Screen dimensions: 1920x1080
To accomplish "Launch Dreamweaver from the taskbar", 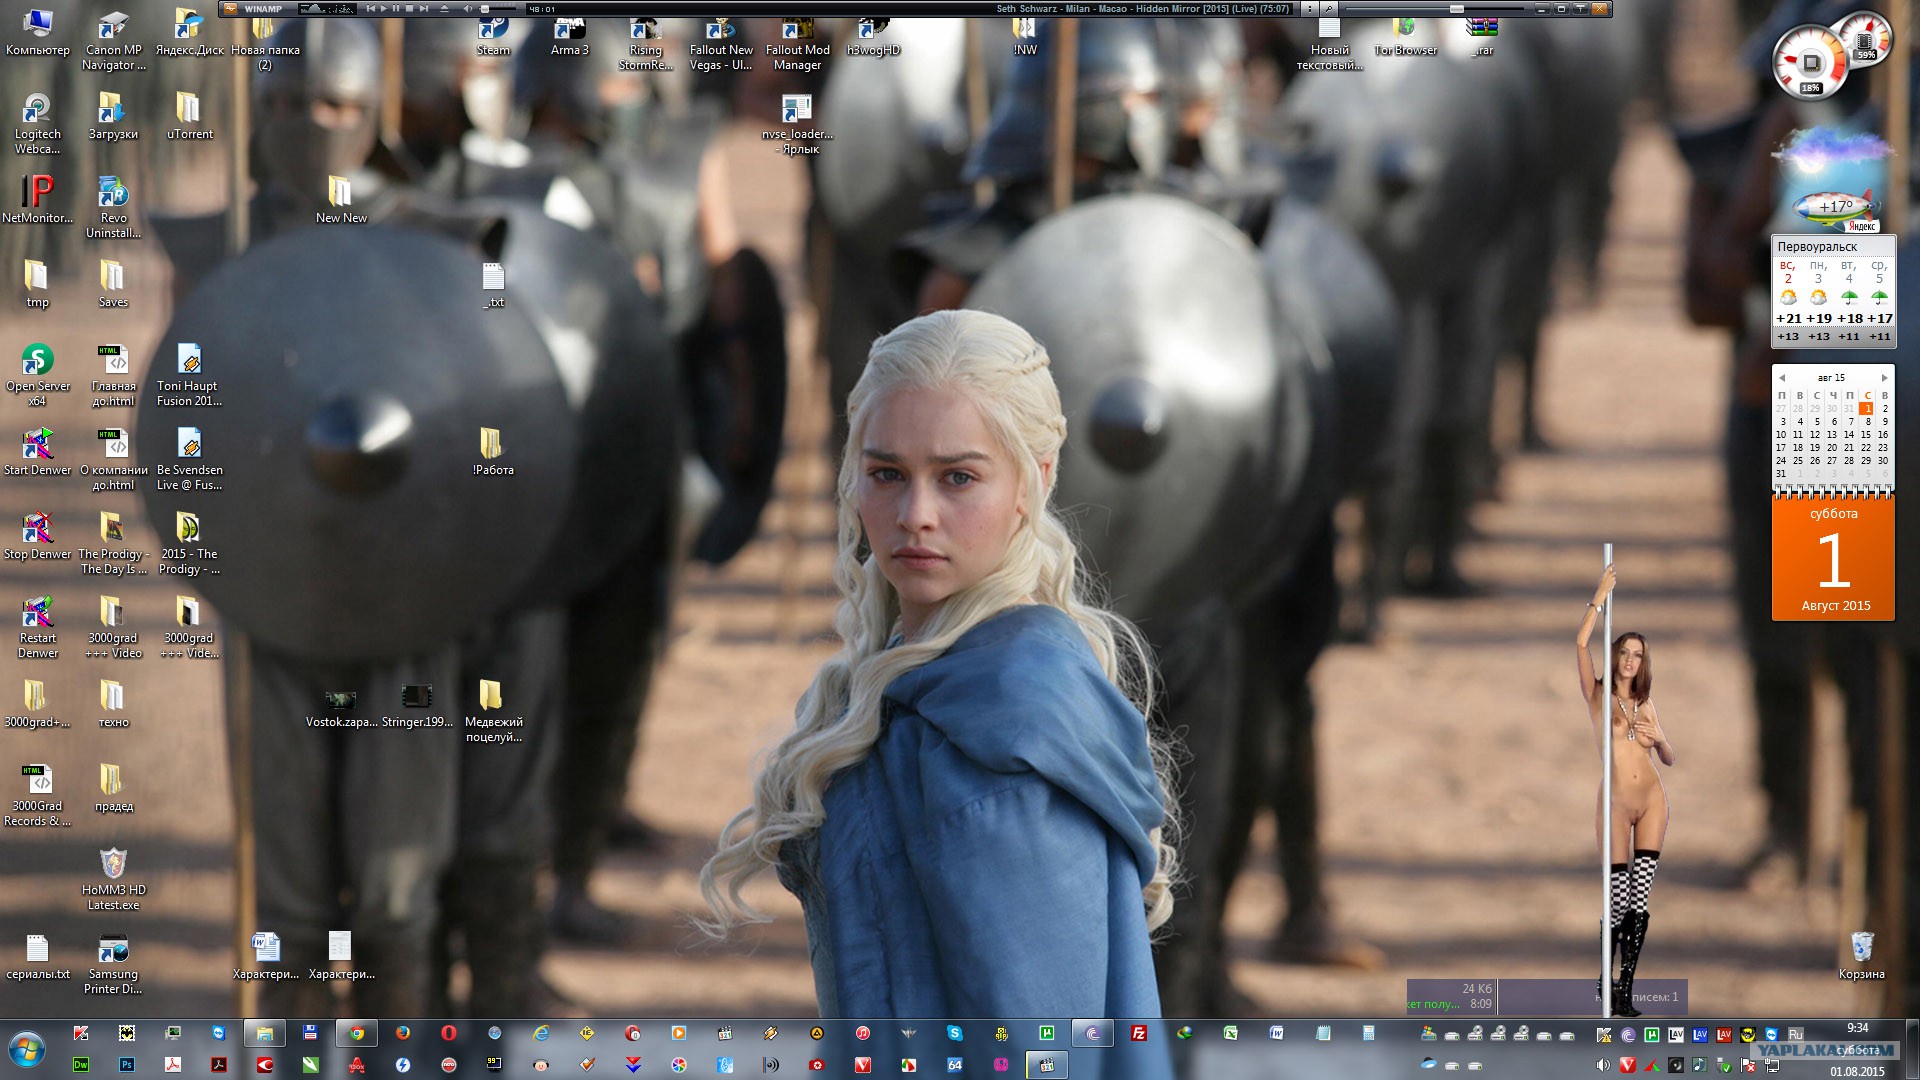I will [x=81, y=1065].
